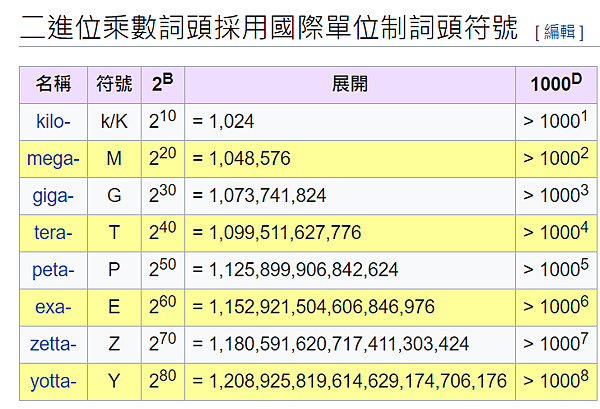Viewport: 600px width, 409px height.
Task: Click the value = 1,048,576
Action: (241, 158)
